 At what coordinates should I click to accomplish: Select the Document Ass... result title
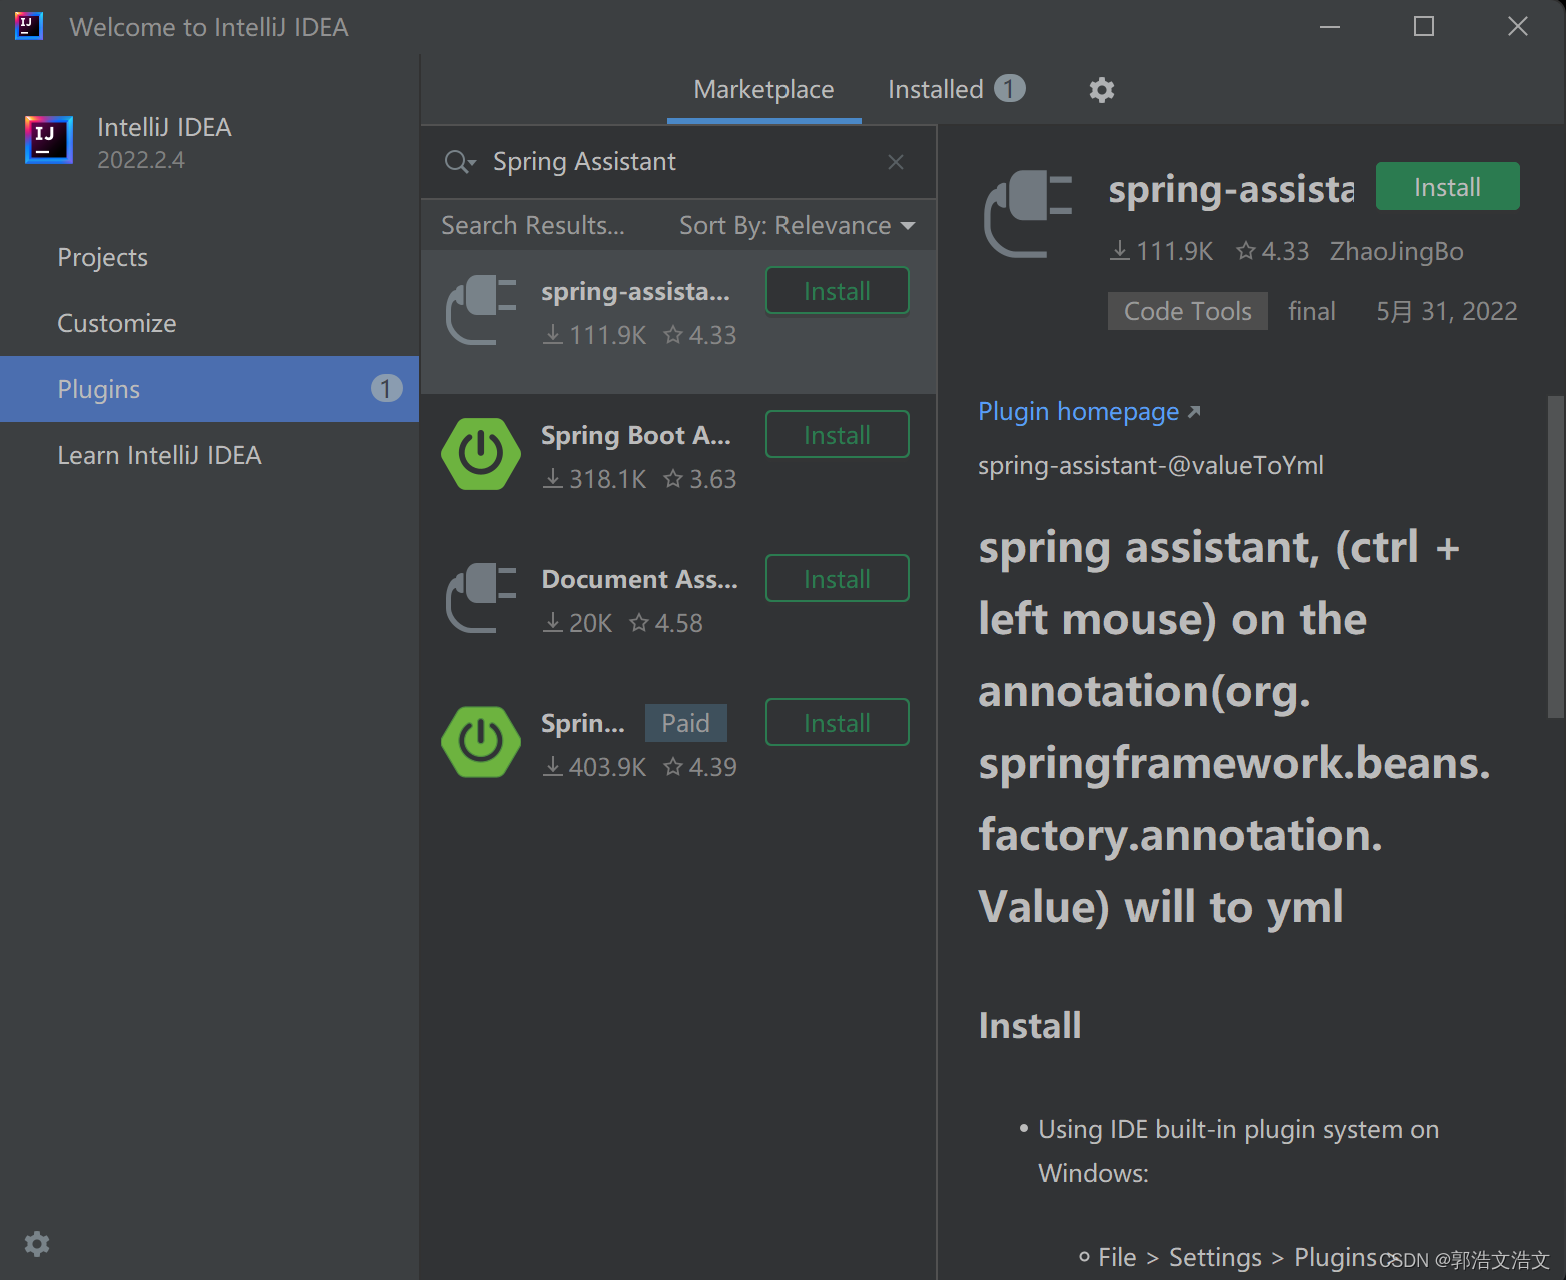click(639, 580)
